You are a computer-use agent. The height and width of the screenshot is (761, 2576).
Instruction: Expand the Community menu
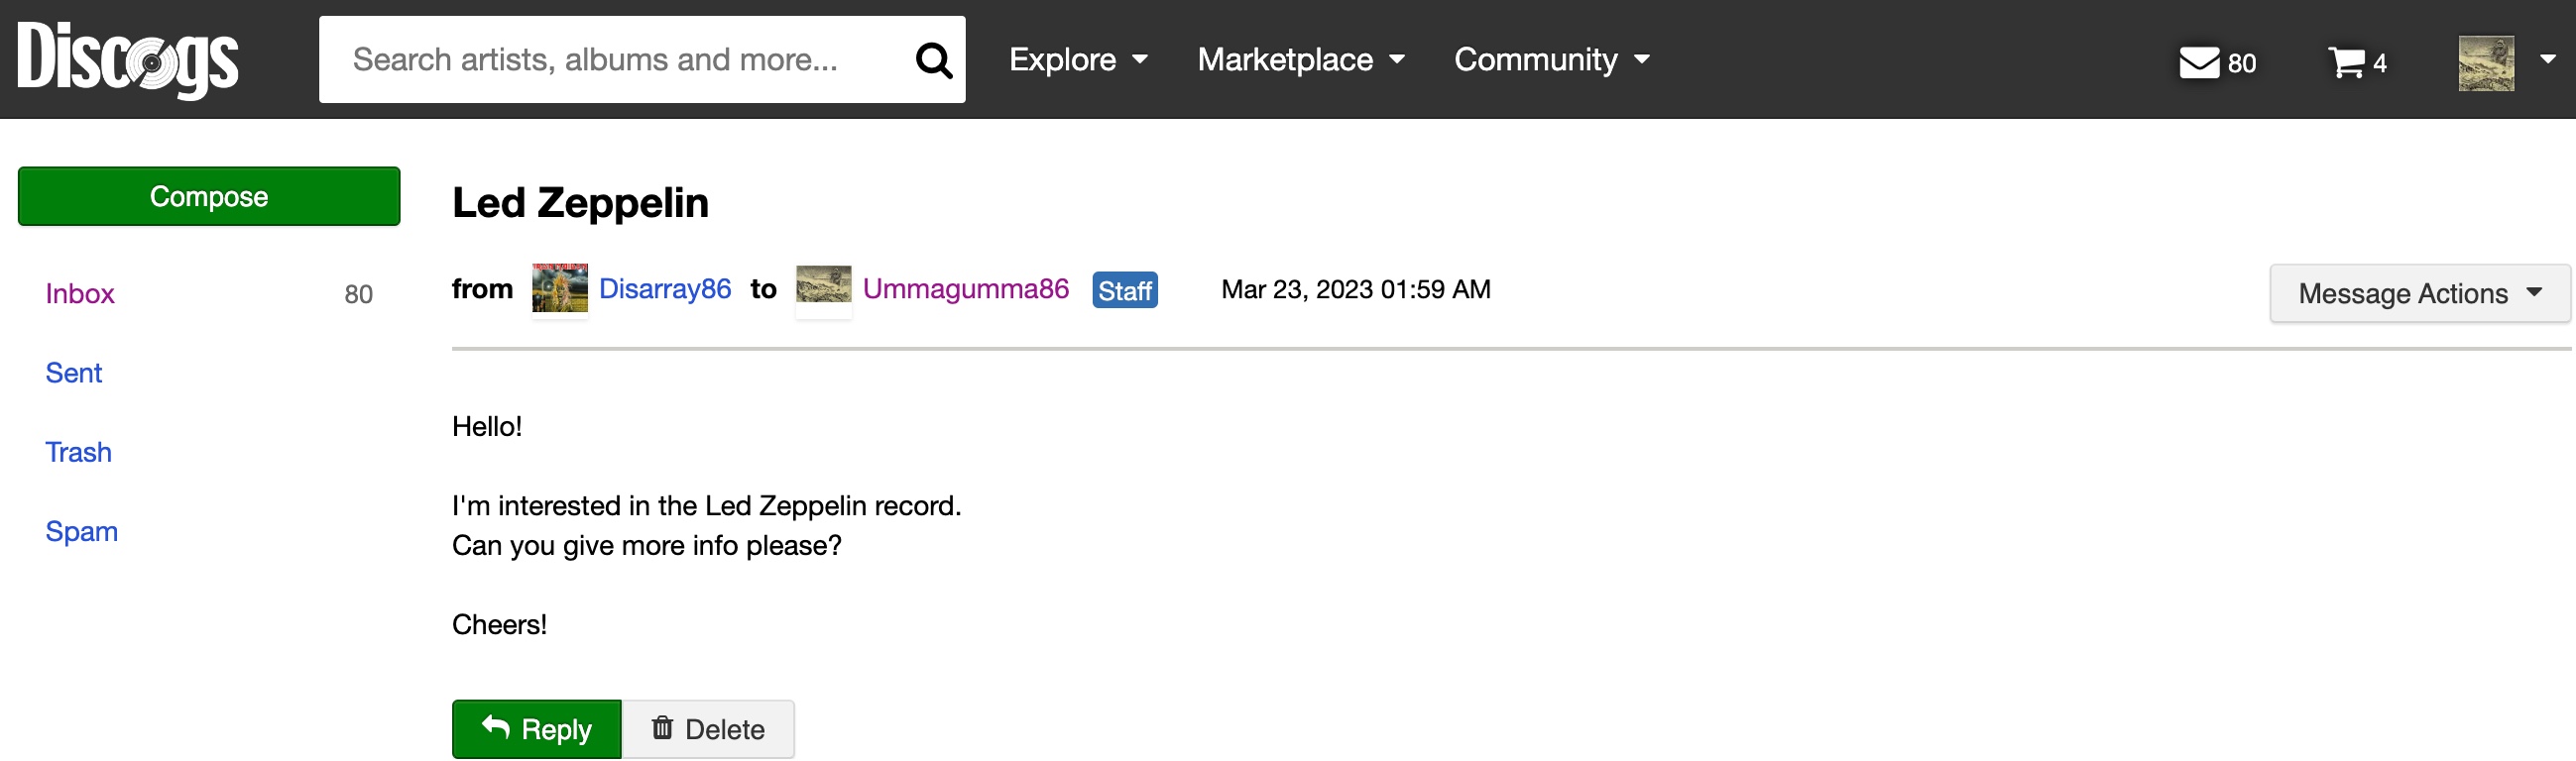1551,60
